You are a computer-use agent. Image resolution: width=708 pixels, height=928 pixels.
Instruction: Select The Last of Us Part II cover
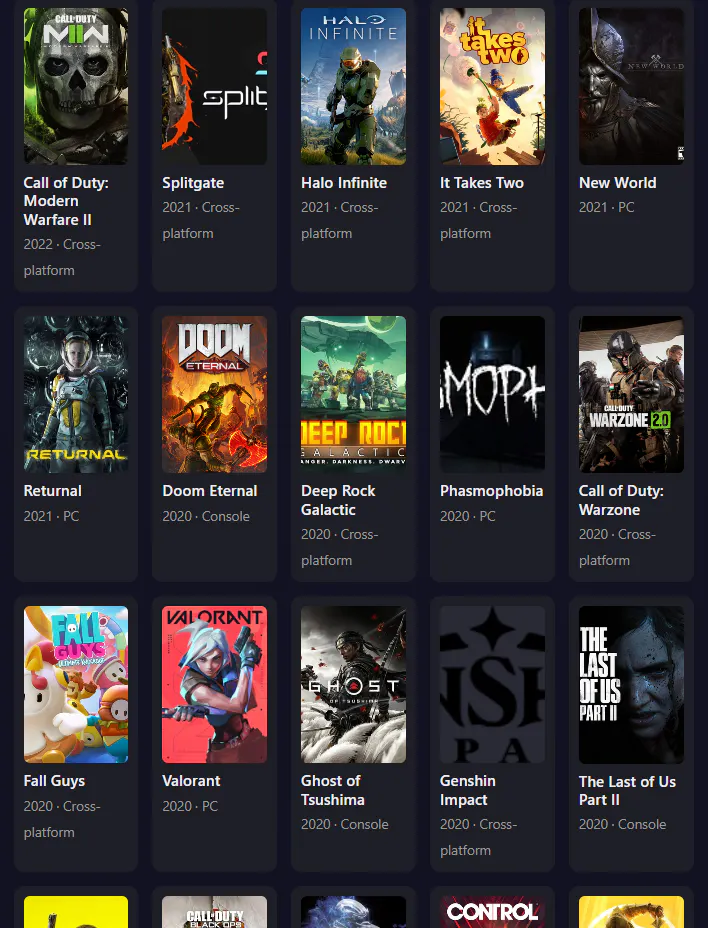(631, 684)
